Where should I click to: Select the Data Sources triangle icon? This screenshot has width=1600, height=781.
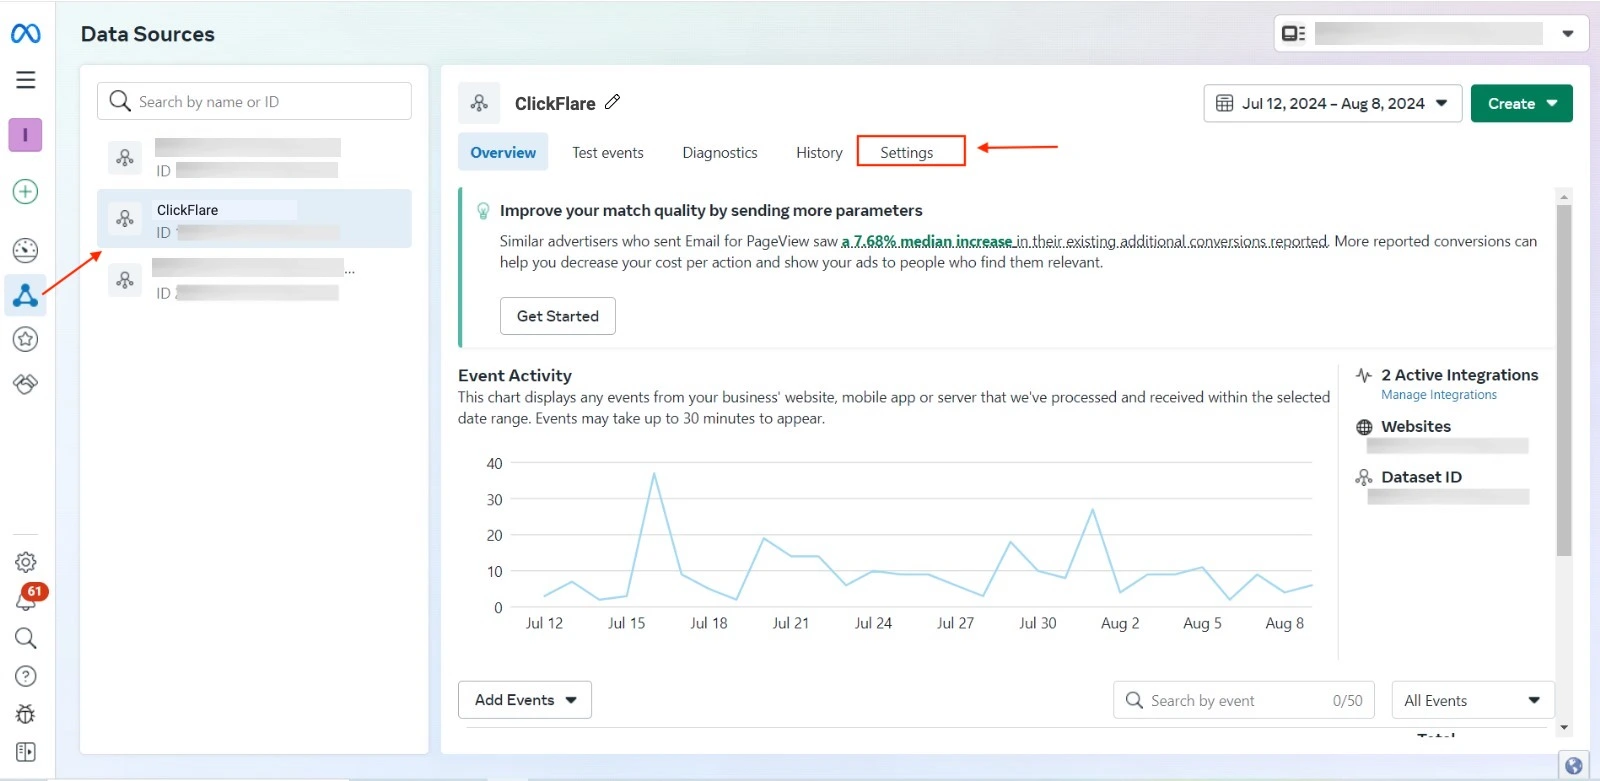(x=25, y=295)
